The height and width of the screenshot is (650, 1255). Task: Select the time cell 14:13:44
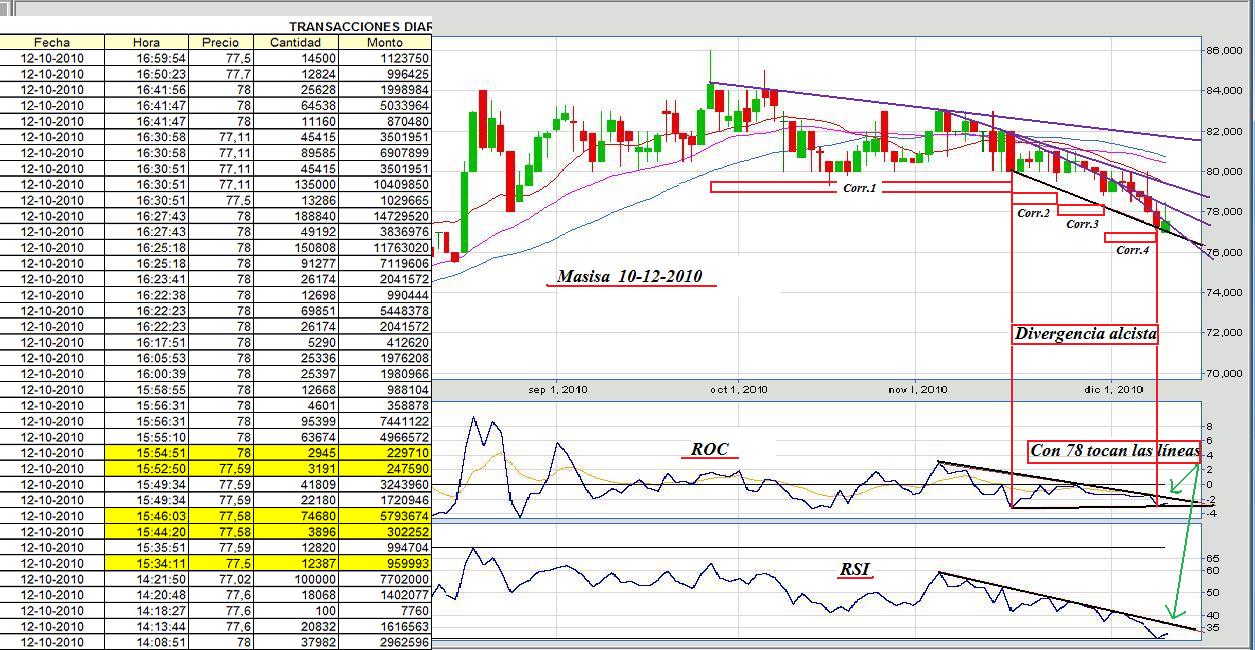(146, 627)
